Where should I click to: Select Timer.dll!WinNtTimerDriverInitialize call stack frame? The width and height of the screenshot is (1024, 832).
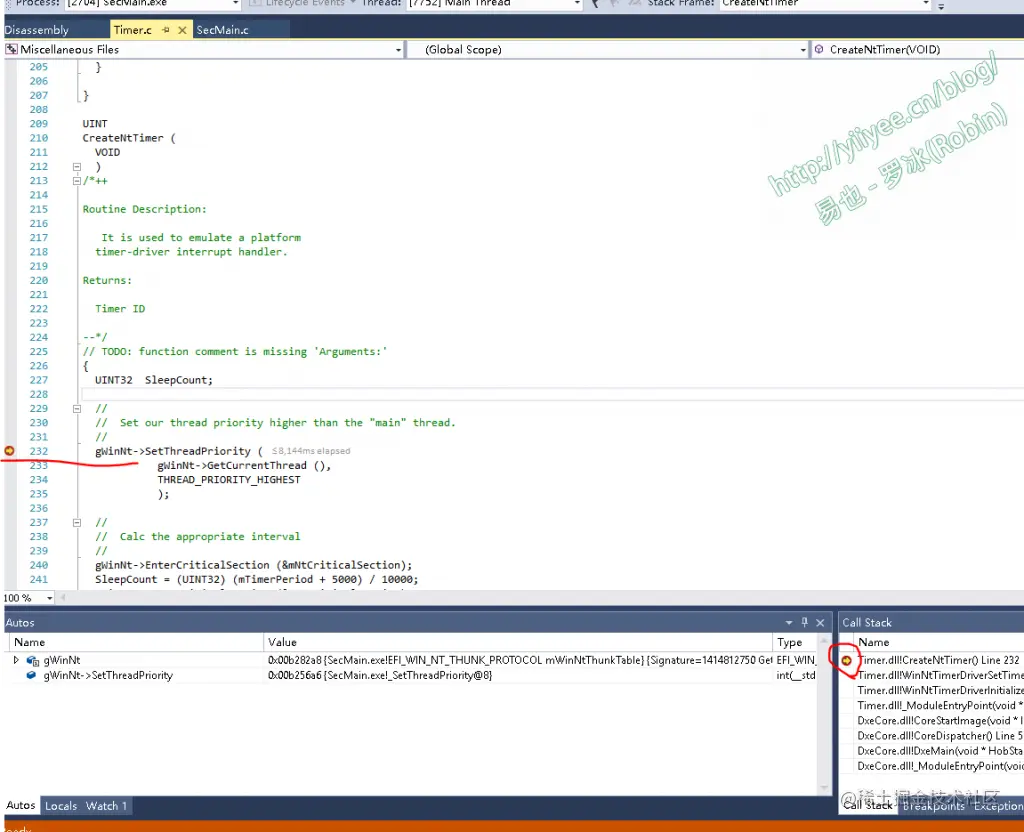coord(940,690)
